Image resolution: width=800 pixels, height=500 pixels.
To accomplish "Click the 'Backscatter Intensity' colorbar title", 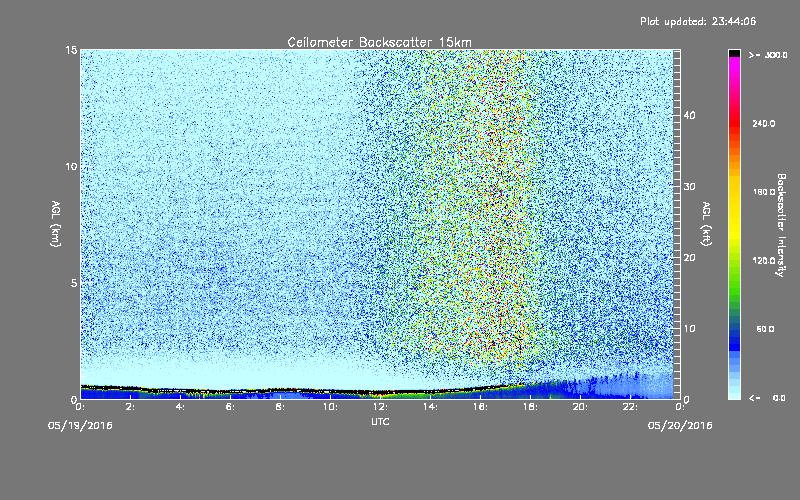I will (781, 225).
